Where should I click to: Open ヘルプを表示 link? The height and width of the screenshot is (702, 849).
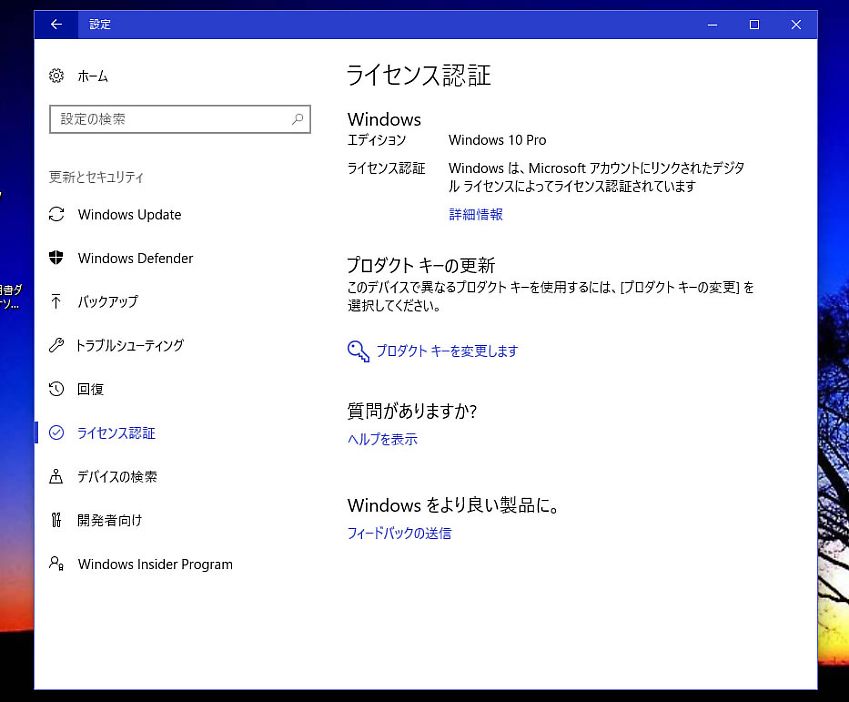(383, 439)
